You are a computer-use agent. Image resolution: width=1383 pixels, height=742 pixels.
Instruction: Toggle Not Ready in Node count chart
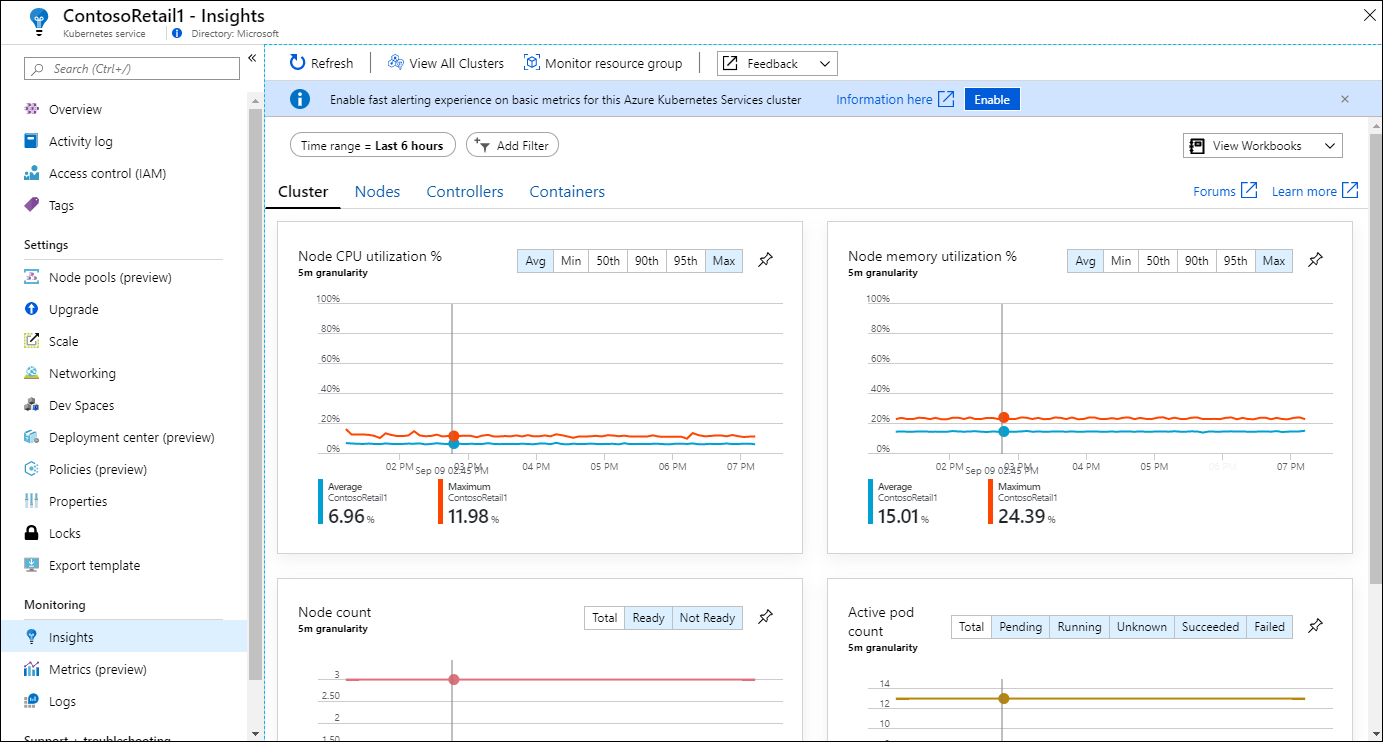[x=707, y=618]
